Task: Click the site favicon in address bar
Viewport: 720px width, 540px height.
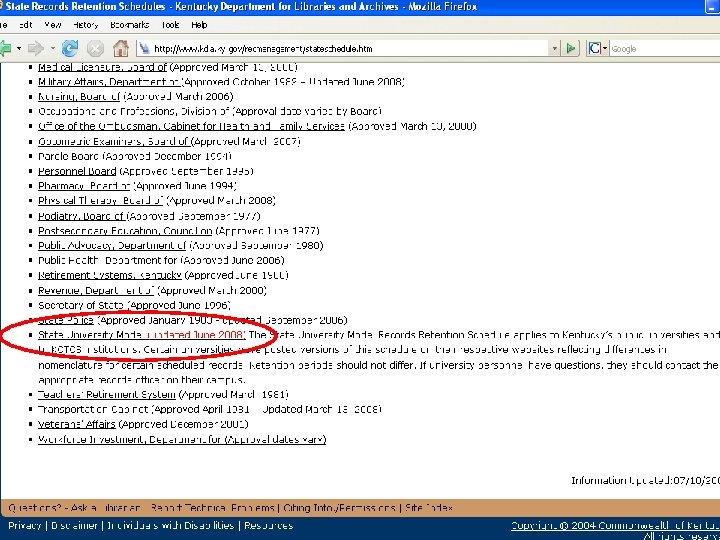Action: pos(145,48)
